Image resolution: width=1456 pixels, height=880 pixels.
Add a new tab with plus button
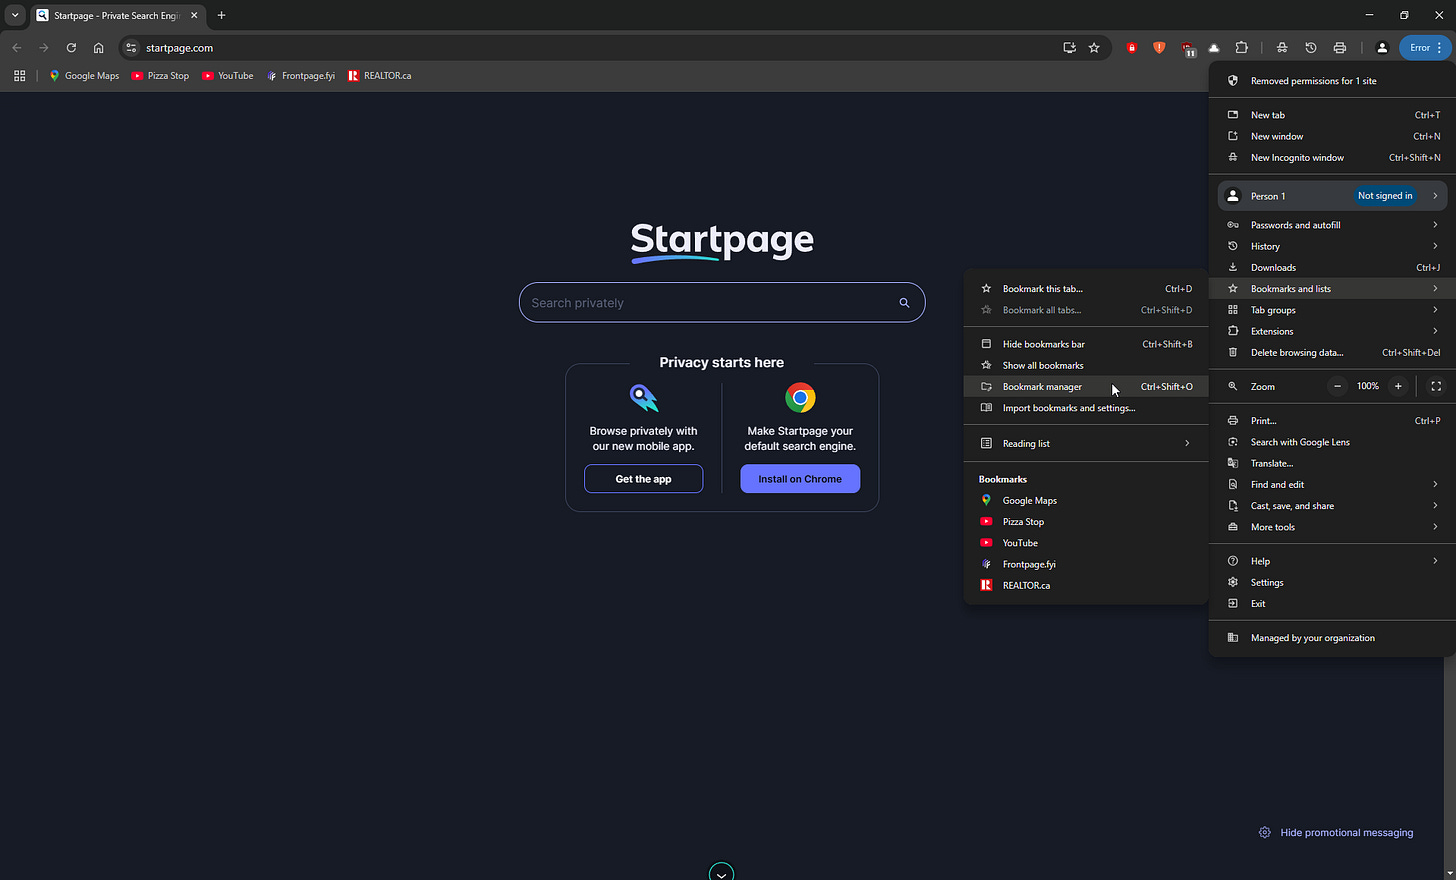tap(221, 15)
